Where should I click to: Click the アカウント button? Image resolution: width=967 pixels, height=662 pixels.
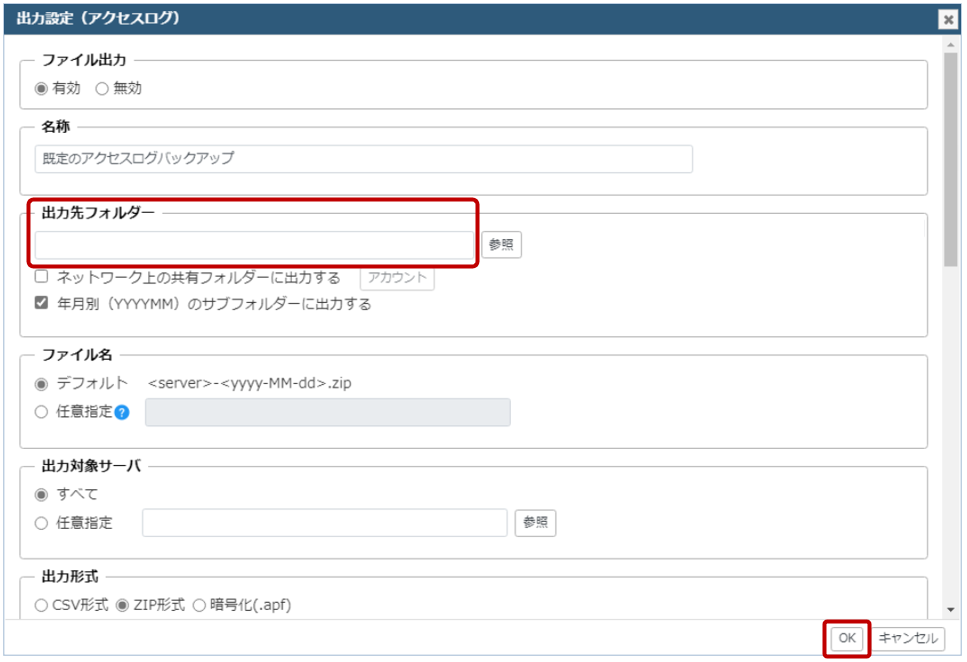click(397, 278)
